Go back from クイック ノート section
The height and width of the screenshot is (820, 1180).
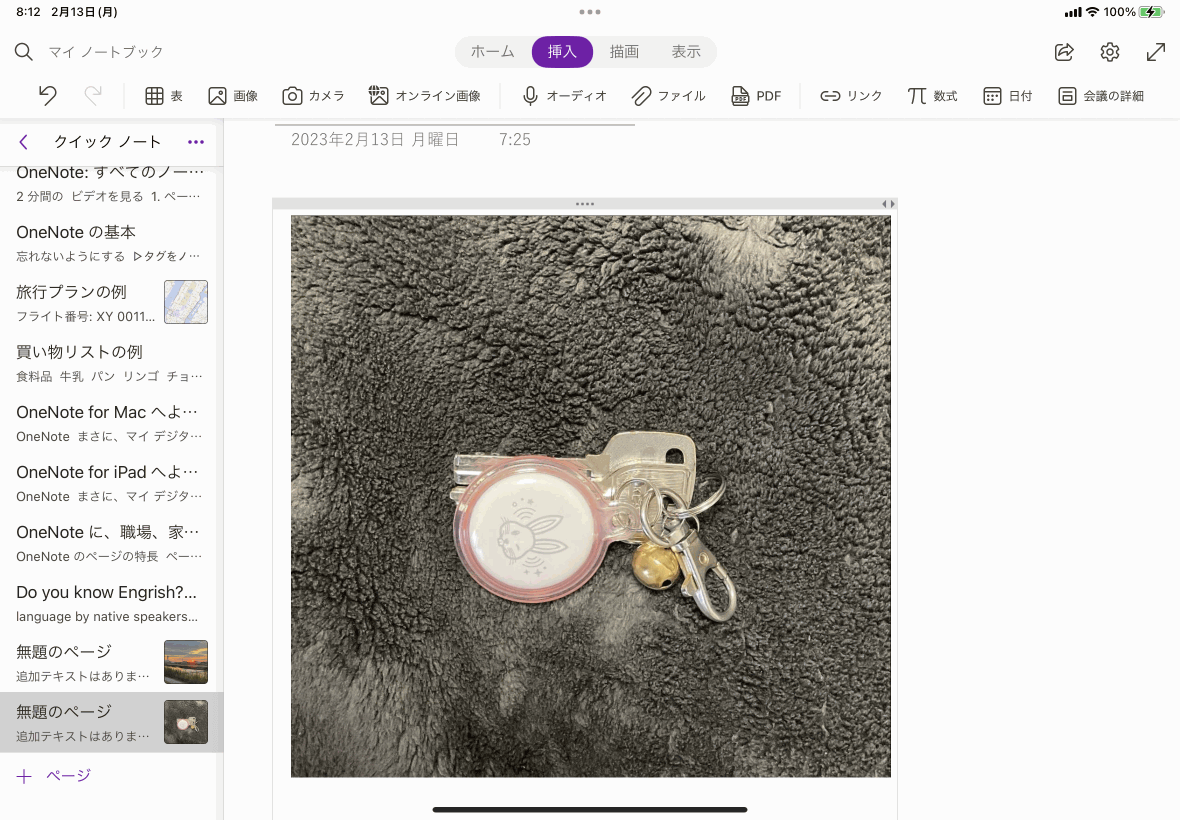(x=24, y=142)
